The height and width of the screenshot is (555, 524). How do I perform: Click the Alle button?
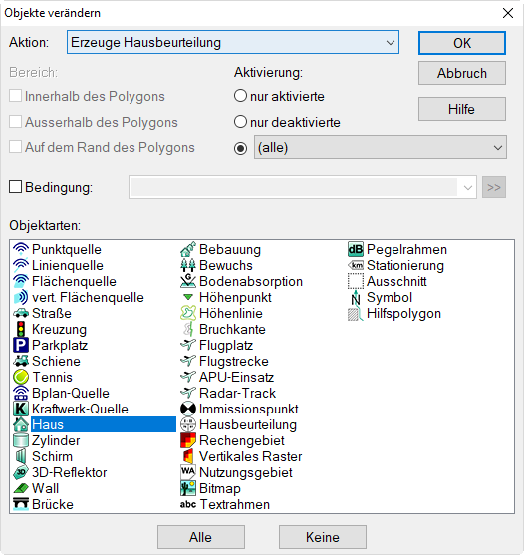(x=201, y=537)
